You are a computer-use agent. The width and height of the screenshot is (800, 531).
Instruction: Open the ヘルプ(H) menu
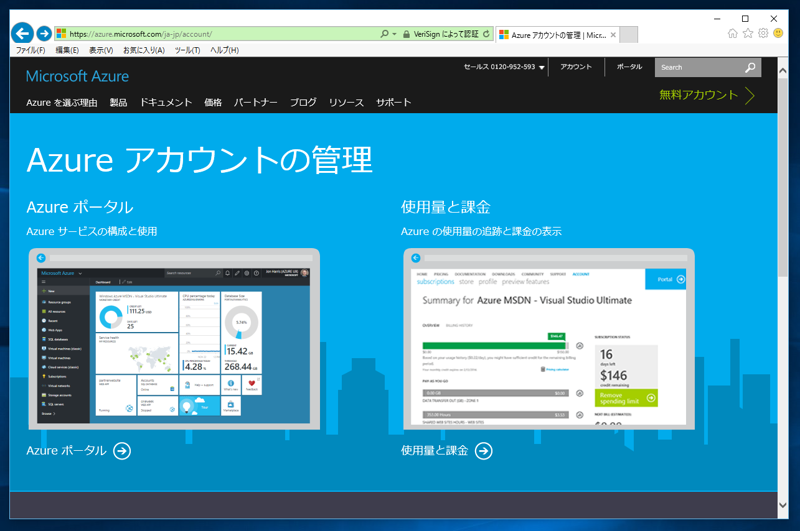(224, 50)
